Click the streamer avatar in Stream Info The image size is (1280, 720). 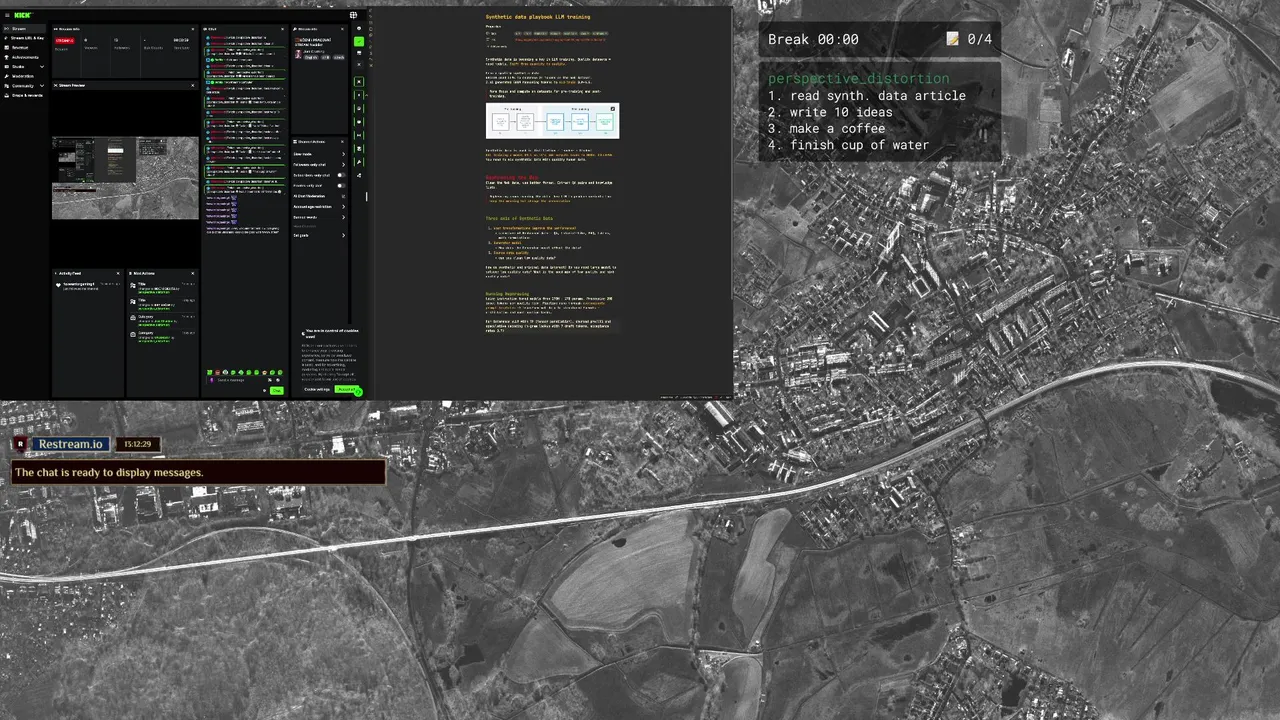[x=298, y=54]
